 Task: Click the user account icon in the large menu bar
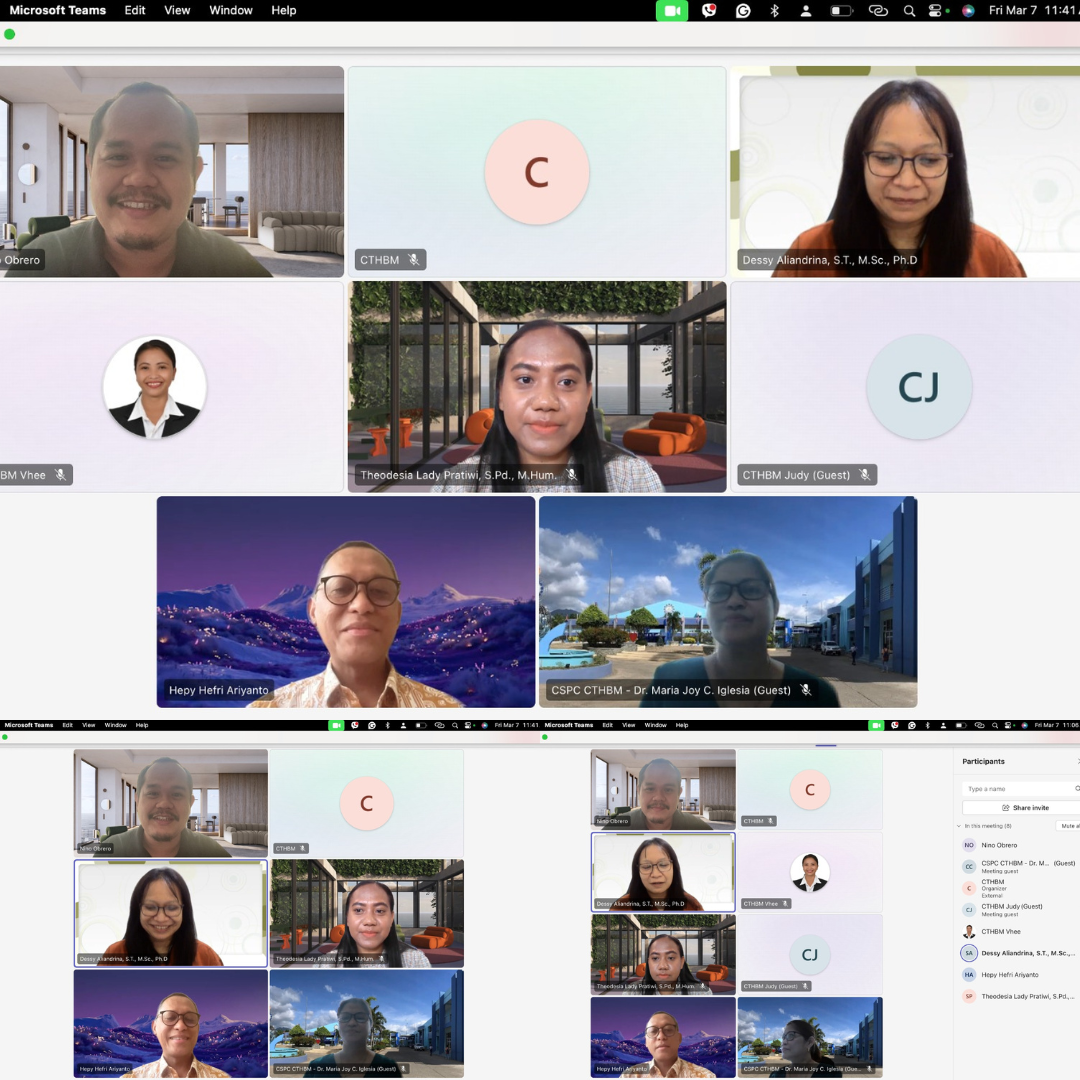(806, 10)
